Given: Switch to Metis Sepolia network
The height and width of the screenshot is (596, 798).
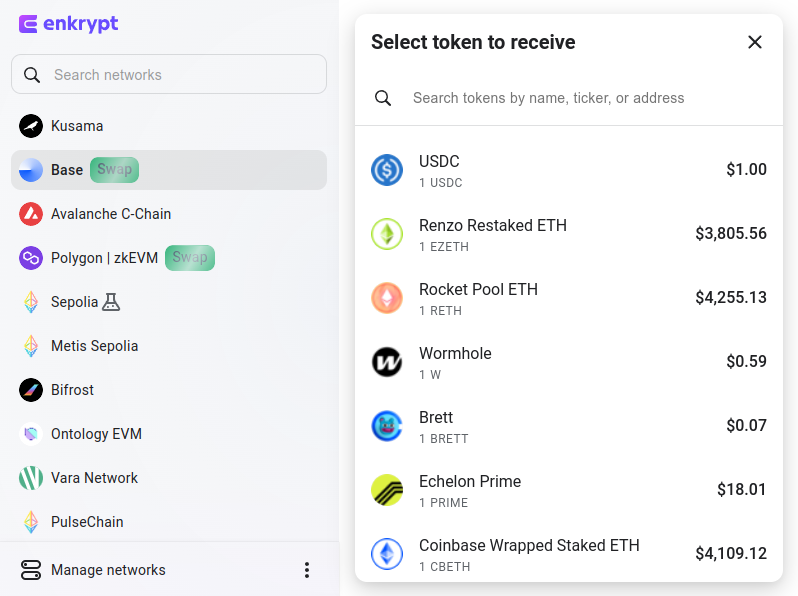Looking at the screenshot, I should 169,346.
